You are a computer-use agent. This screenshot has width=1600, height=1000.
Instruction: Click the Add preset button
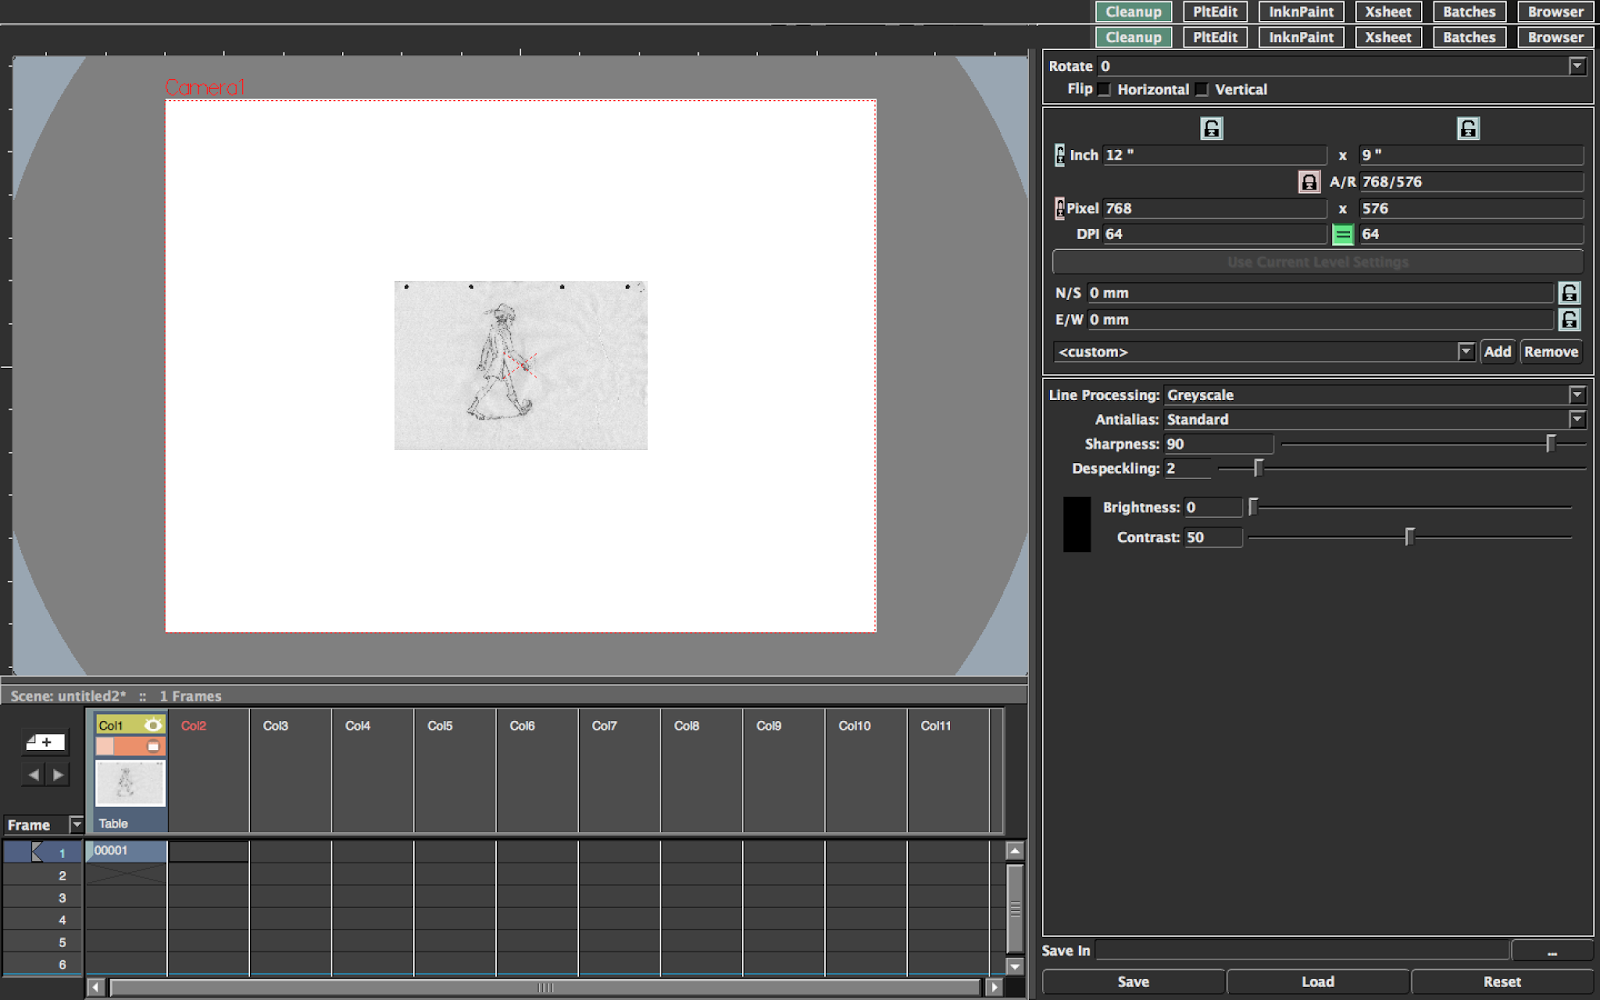[x=1497, y=352]
